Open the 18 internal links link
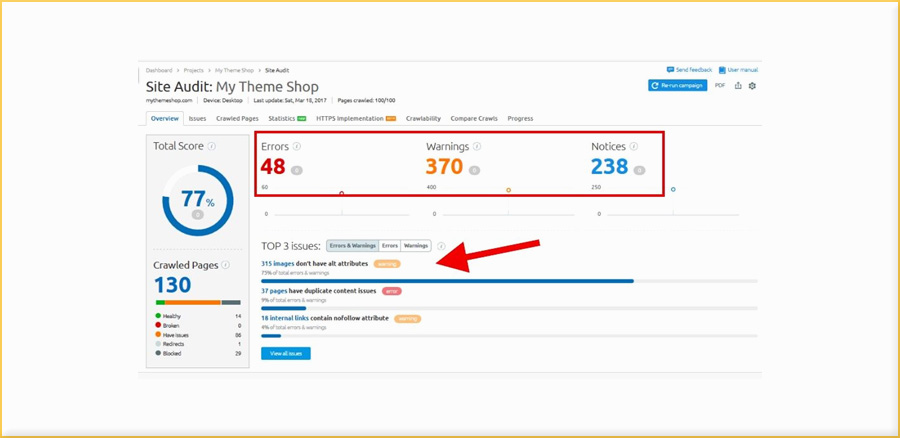 point(285,318)
